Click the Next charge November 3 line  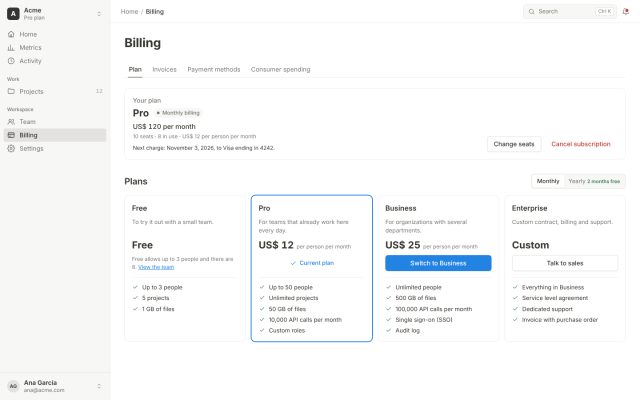coord(204,148)
